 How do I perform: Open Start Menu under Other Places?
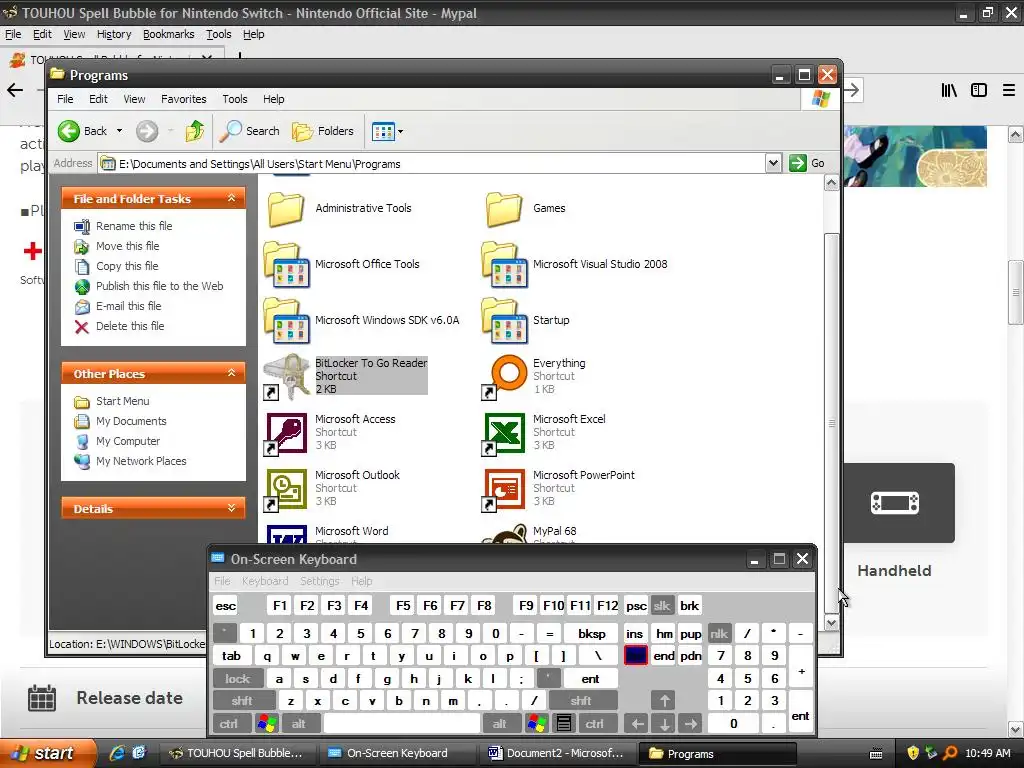pos(122,401)
